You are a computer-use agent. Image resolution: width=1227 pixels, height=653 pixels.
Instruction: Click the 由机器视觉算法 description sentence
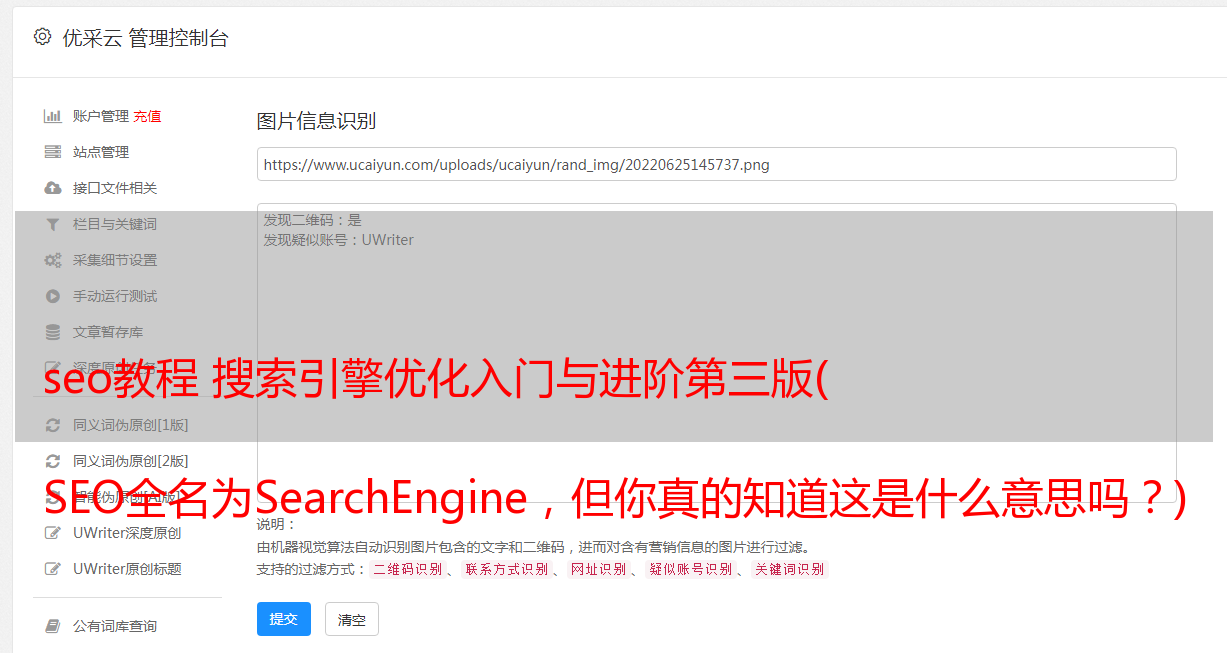pos(533,547)
